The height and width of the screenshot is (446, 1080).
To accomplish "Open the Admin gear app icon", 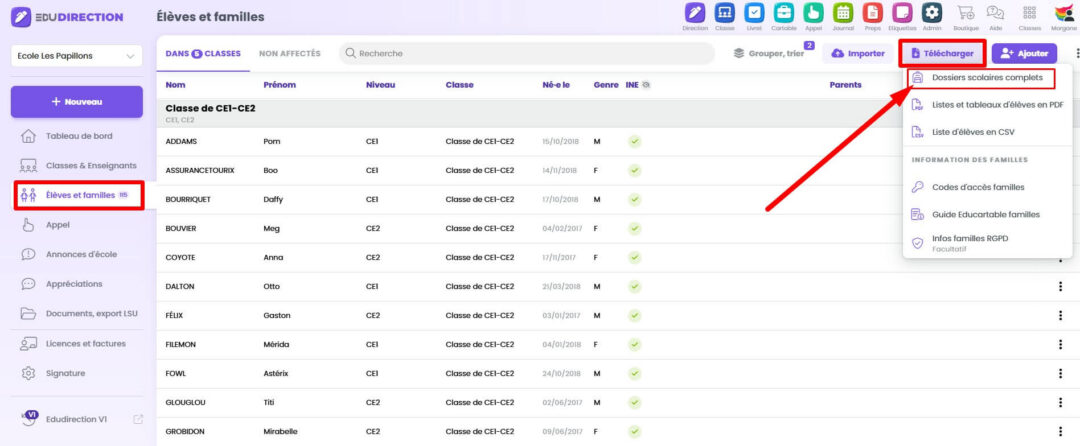I will [932, 12].
